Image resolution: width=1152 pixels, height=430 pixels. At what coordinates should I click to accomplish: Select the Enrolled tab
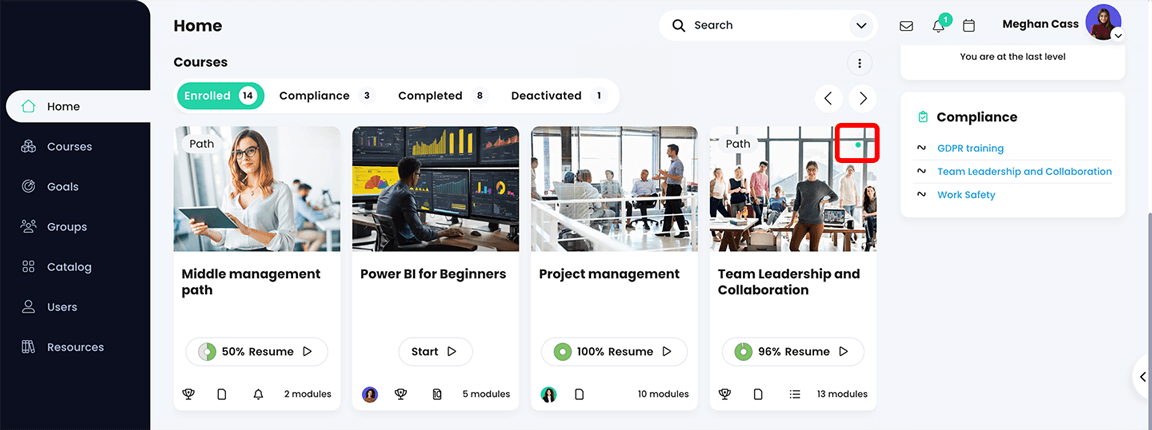click(220, 96)
